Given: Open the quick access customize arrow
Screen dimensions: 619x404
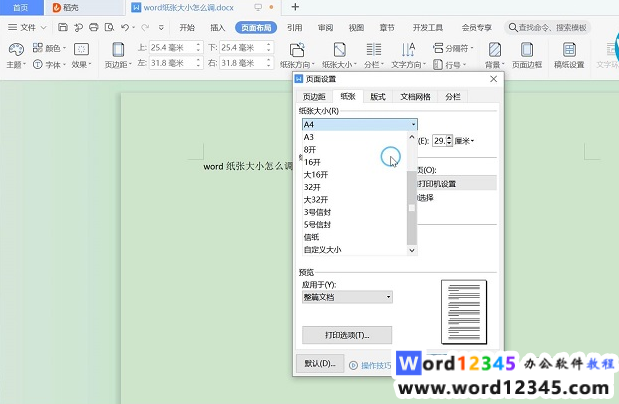Looking at the screenshot, I should pos(161,28).
